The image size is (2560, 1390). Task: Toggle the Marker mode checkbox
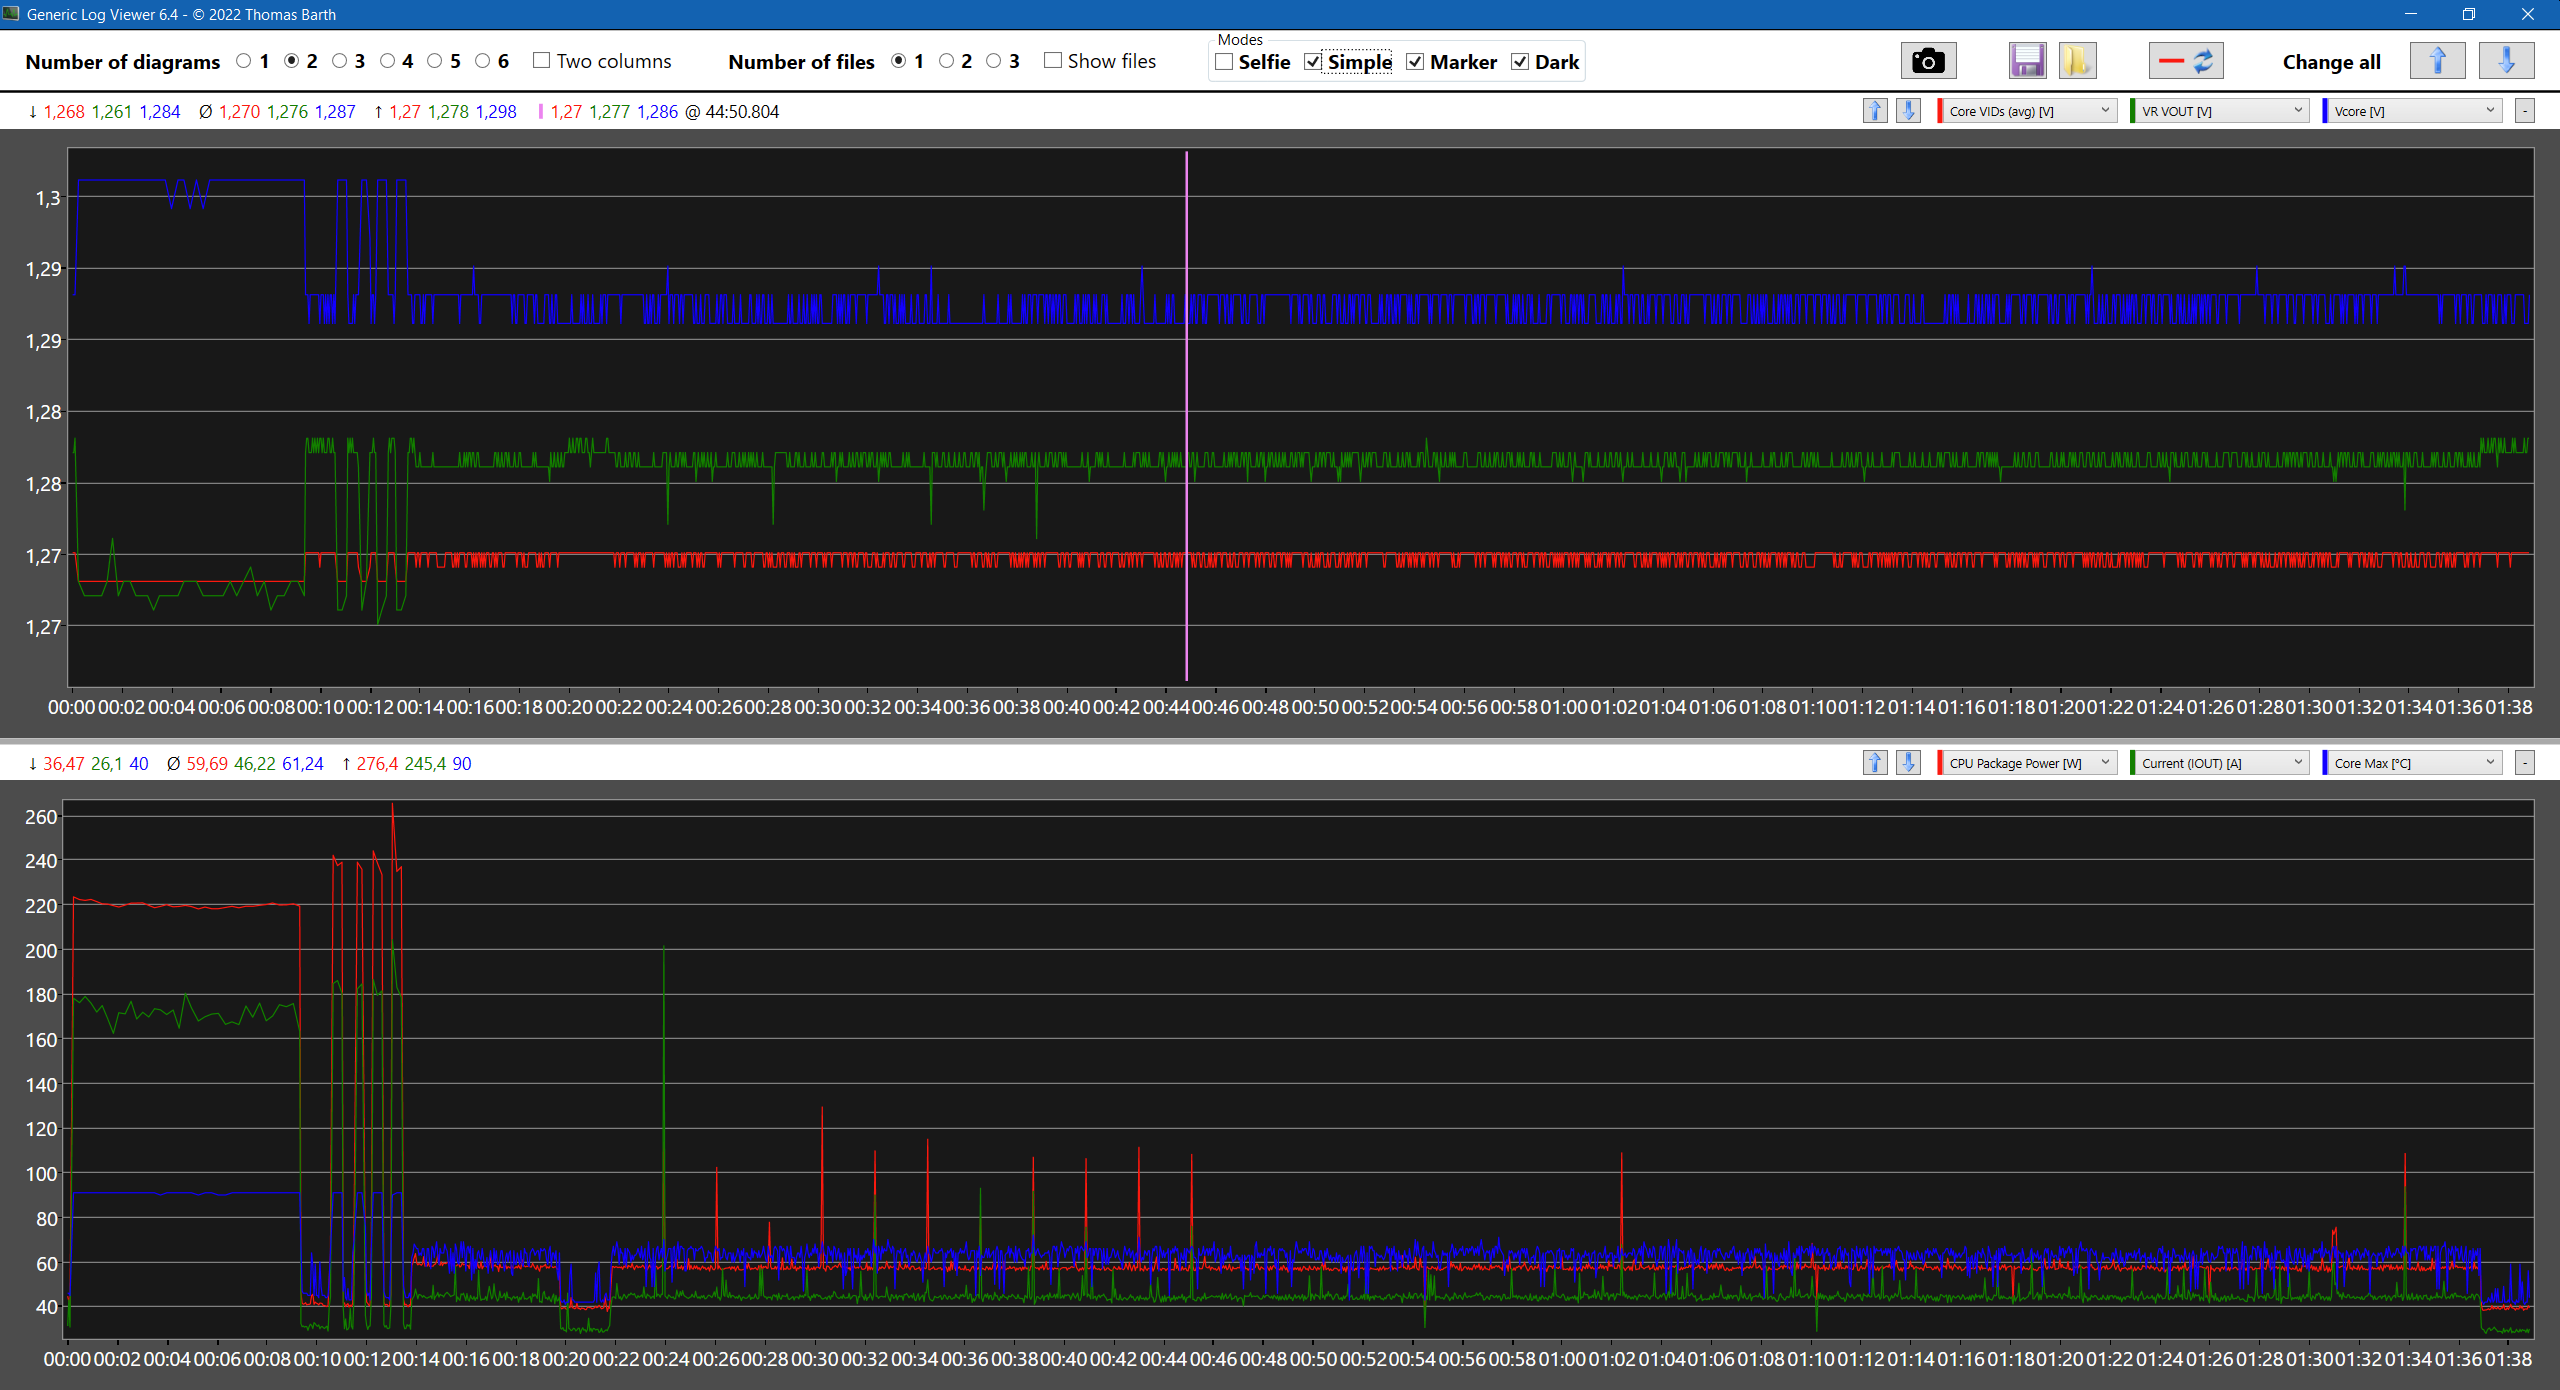1415,62
